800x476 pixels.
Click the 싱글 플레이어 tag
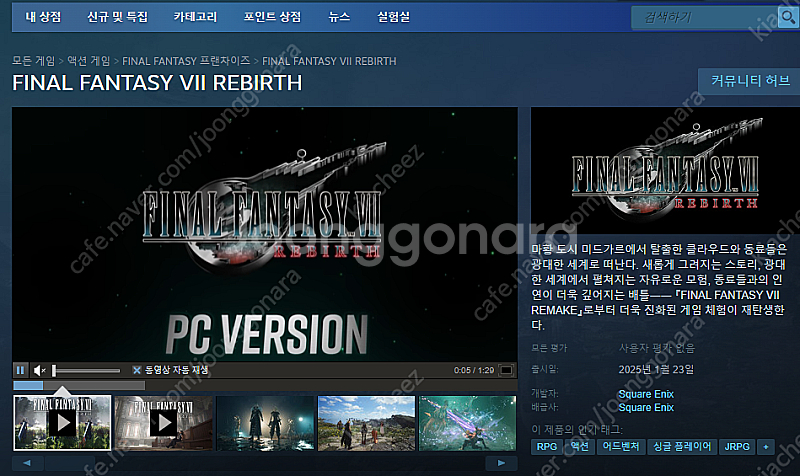click(x=682, y=446)
